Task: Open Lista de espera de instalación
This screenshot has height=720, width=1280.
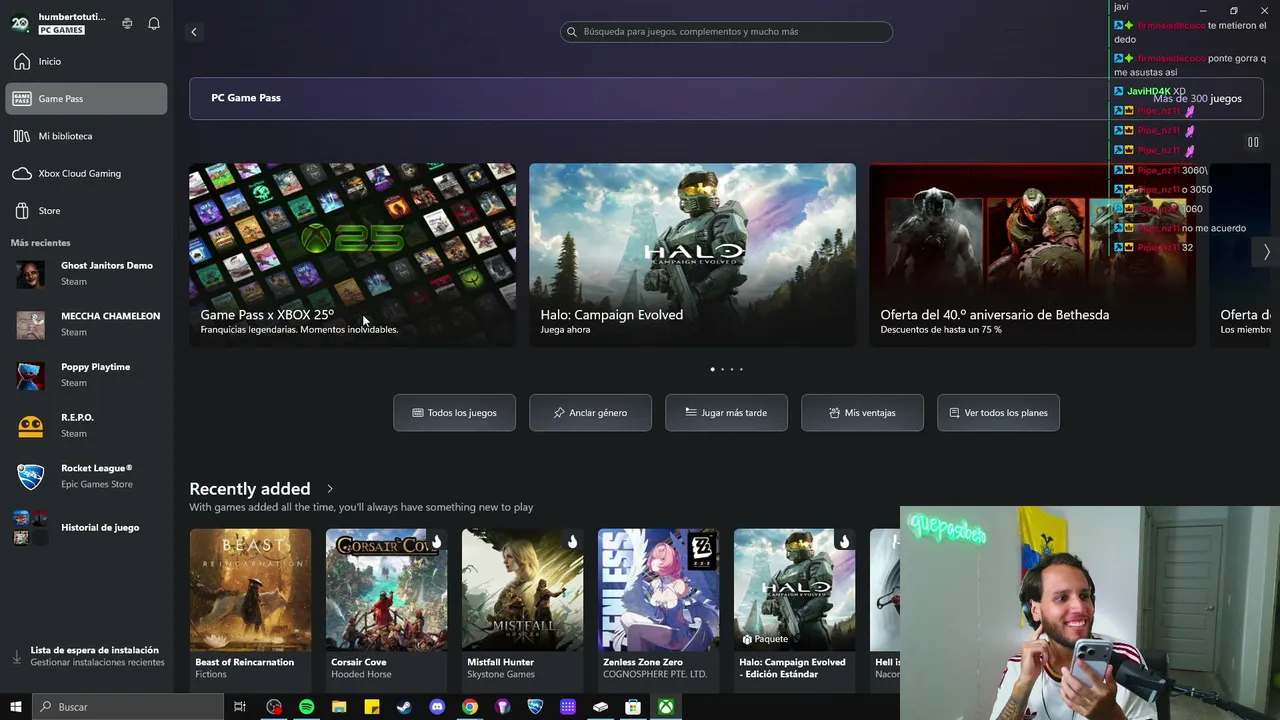Action: click(87, 656)
